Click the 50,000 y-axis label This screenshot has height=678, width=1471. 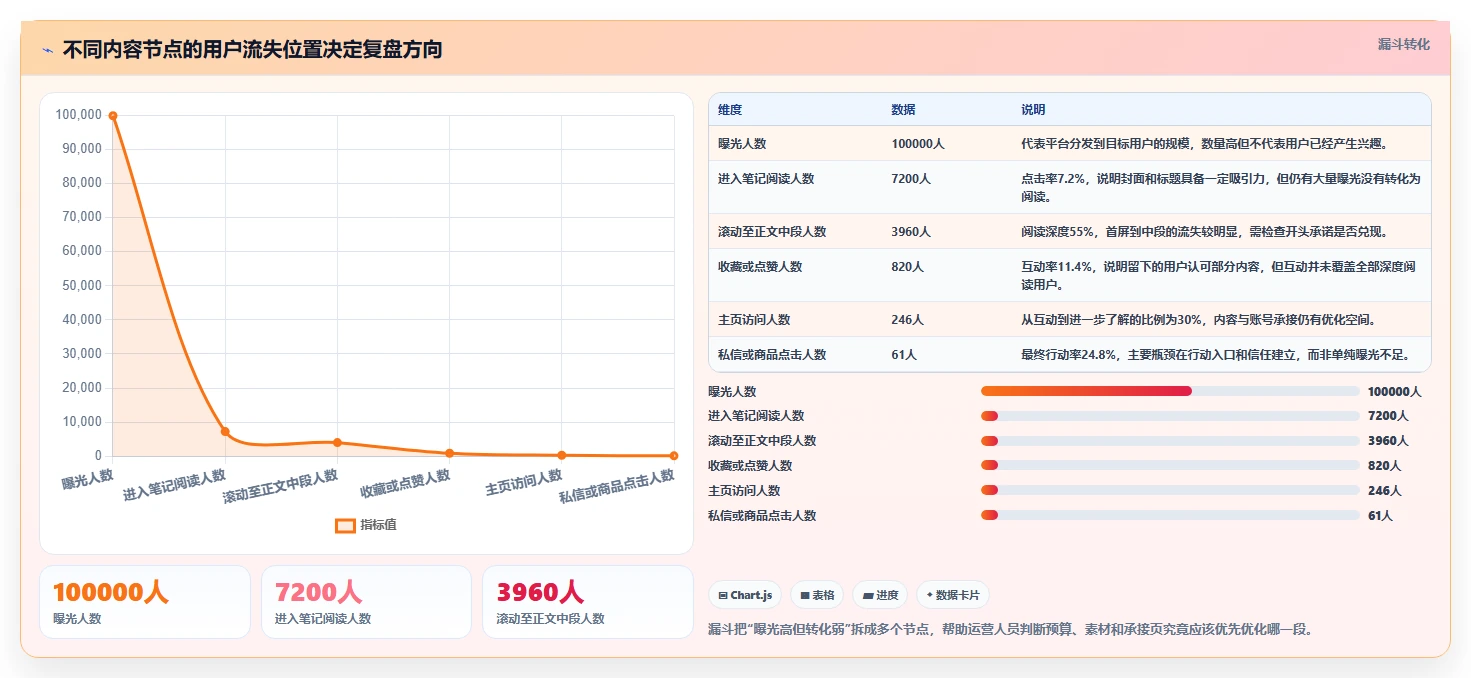click(x=81, y=285)
